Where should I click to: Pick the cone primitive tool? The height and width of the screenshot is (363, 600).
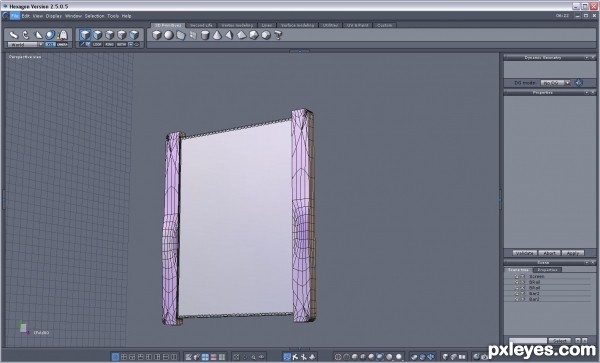click(217, 35)
